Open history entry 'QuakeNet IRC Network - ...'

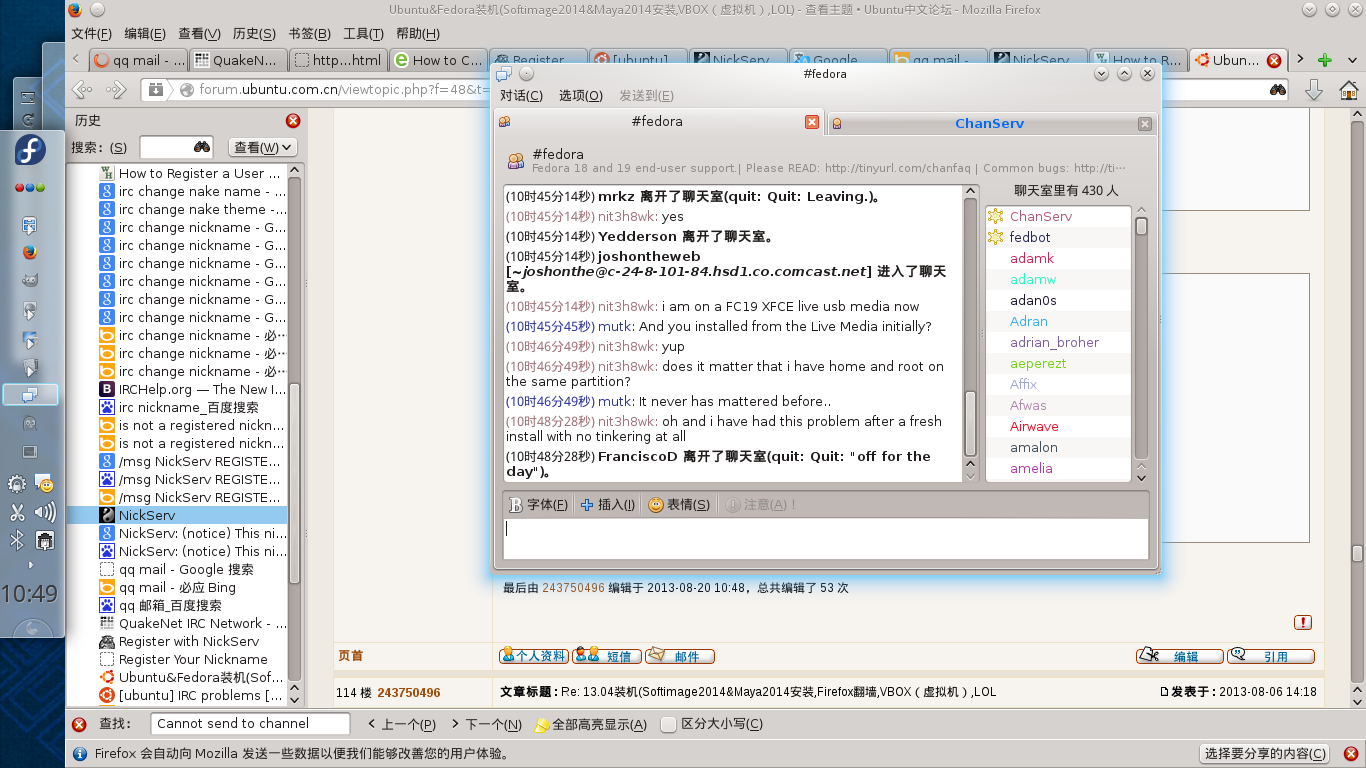[192, 623]
